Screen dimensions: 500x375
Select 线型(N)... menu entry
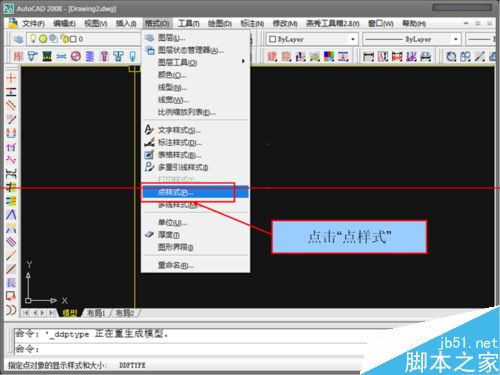(196, 87)
